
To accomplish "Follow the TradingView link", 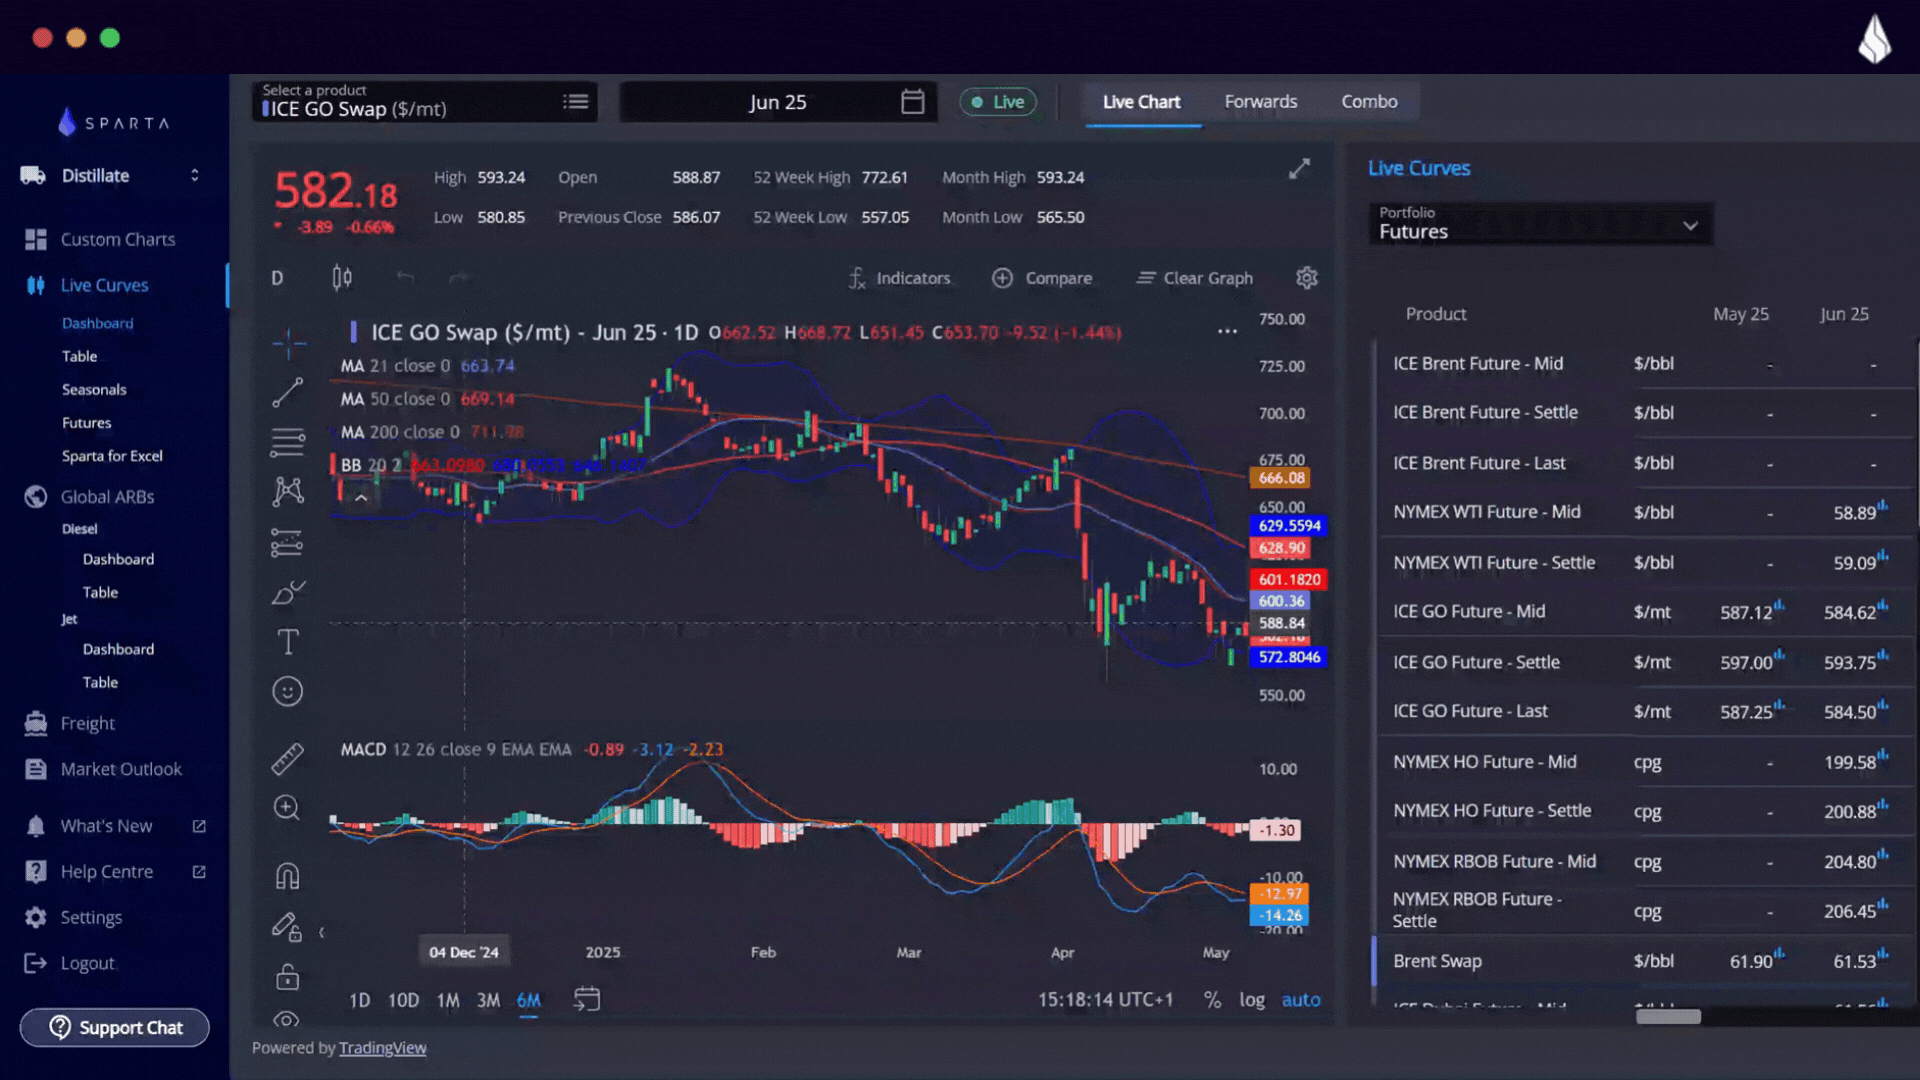I will coord(382,1048).
